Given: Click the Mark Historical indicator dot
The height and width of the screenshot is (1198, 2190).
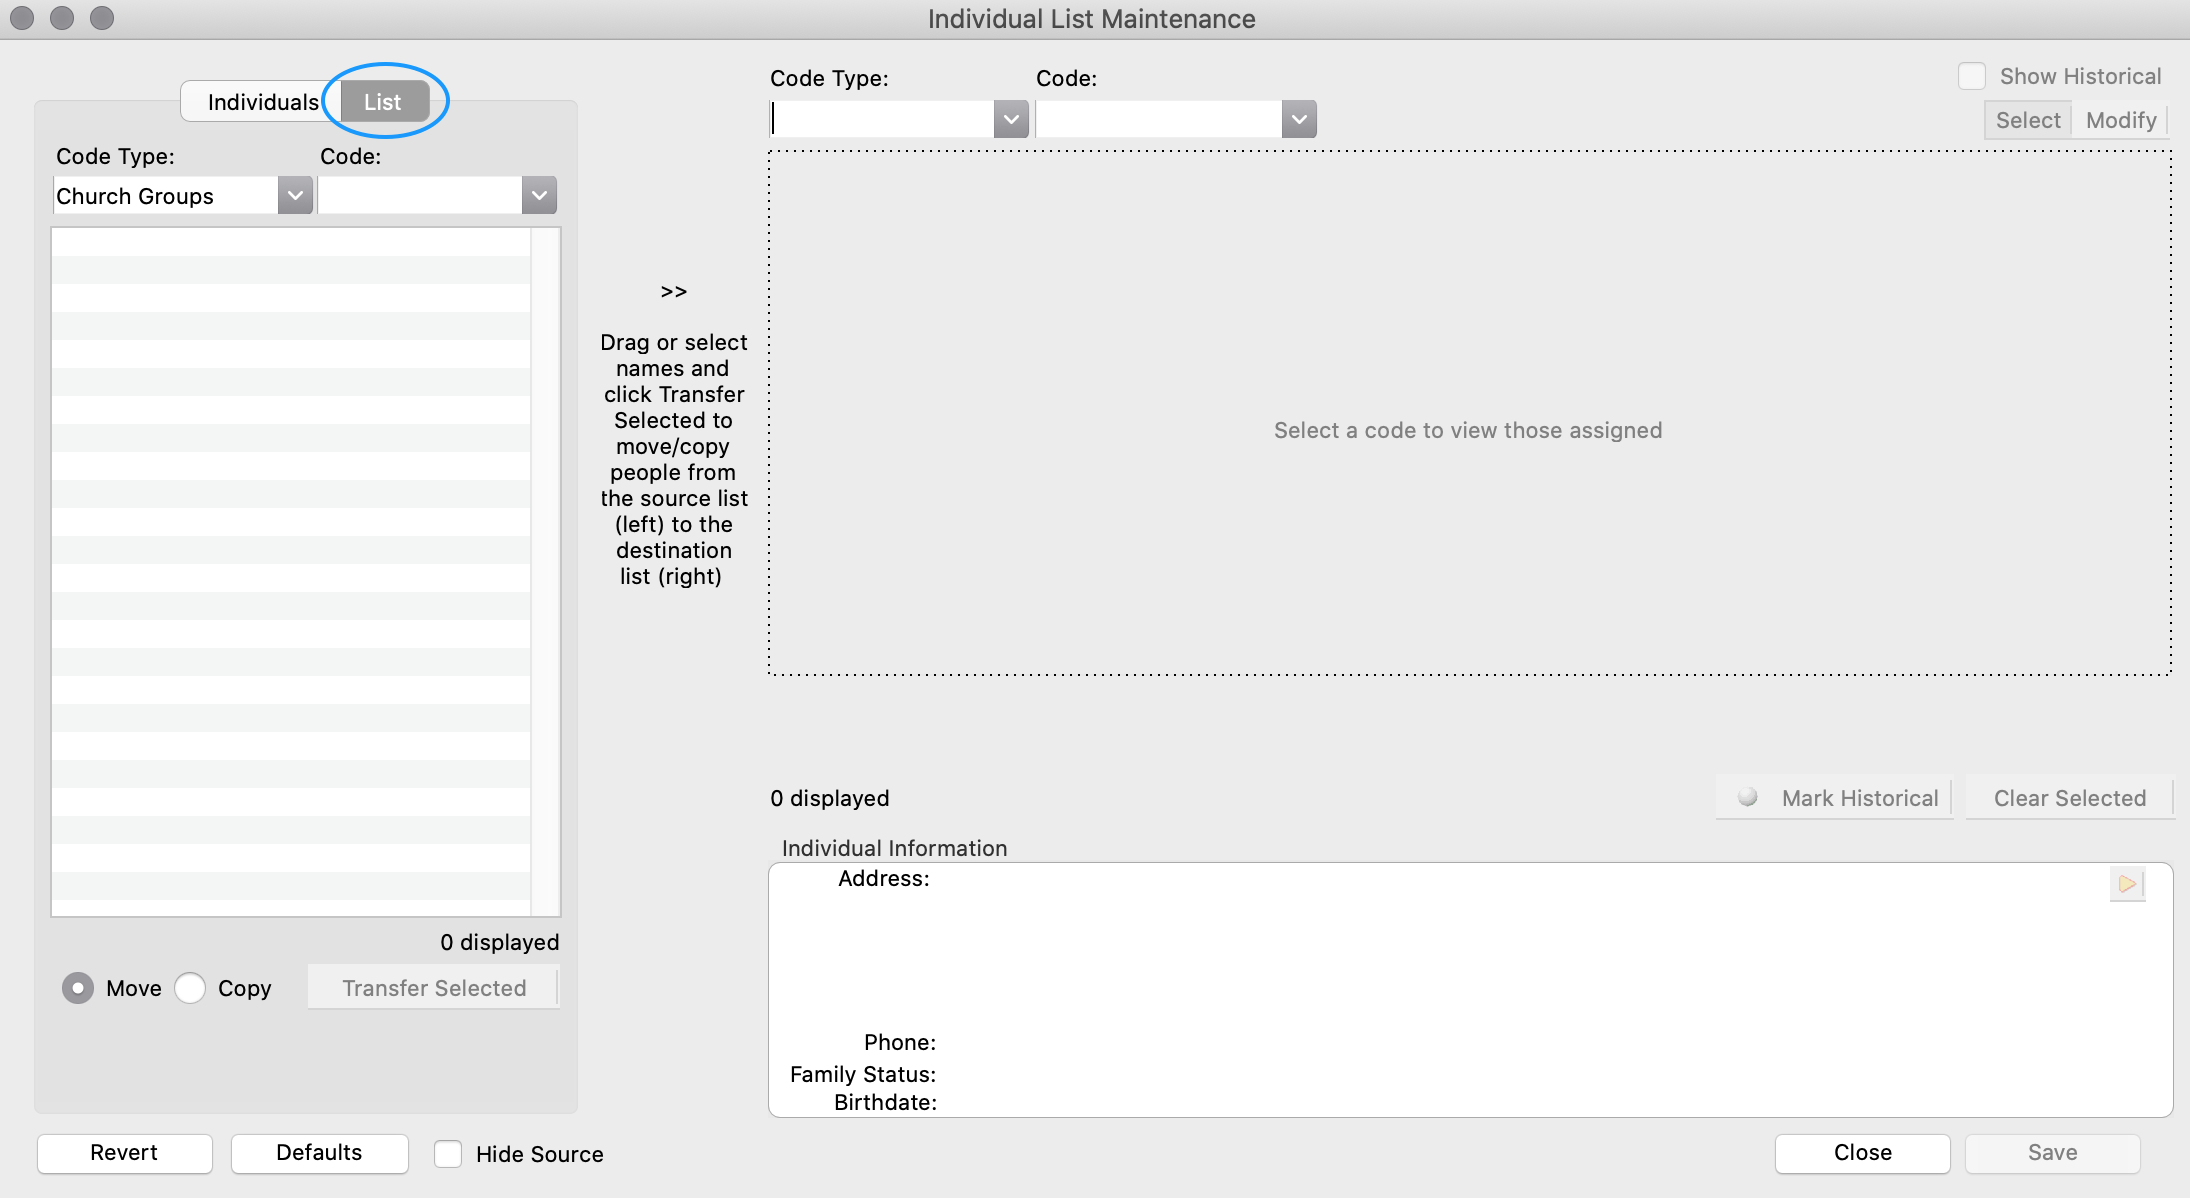Looking at the screenshot, I should [1747, 797].
